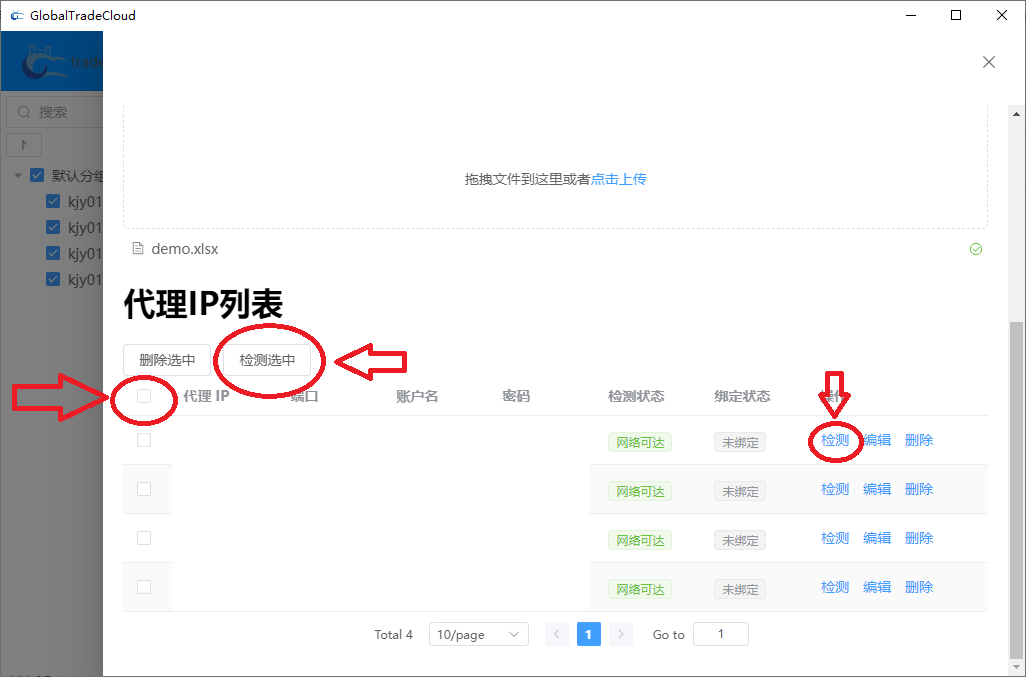This screenshot has height=677, width=1026.
Task: Click the 检测选中 button
Action: [268, 359]
